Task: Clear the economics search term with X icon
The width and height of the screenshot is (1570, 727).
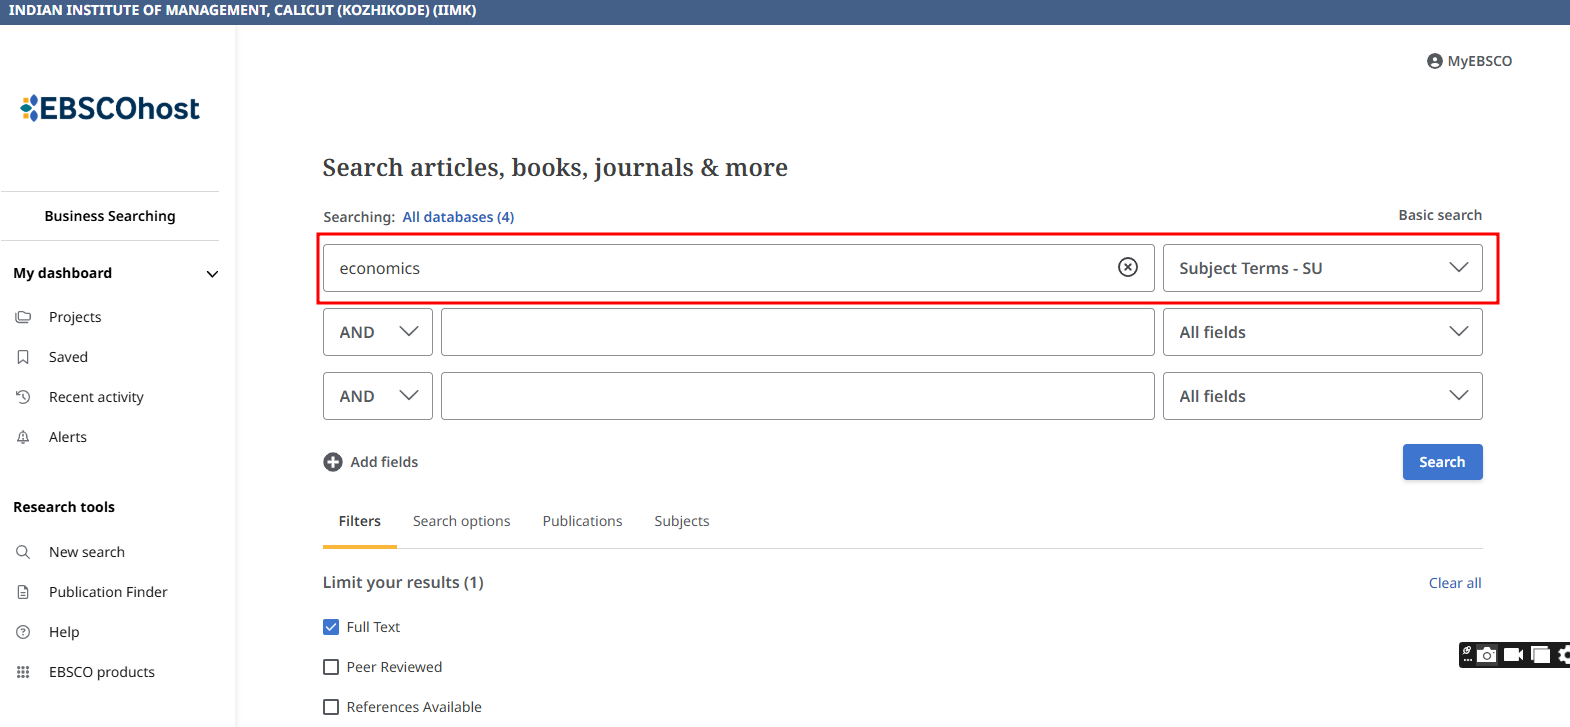Action: click(1127, 267)
